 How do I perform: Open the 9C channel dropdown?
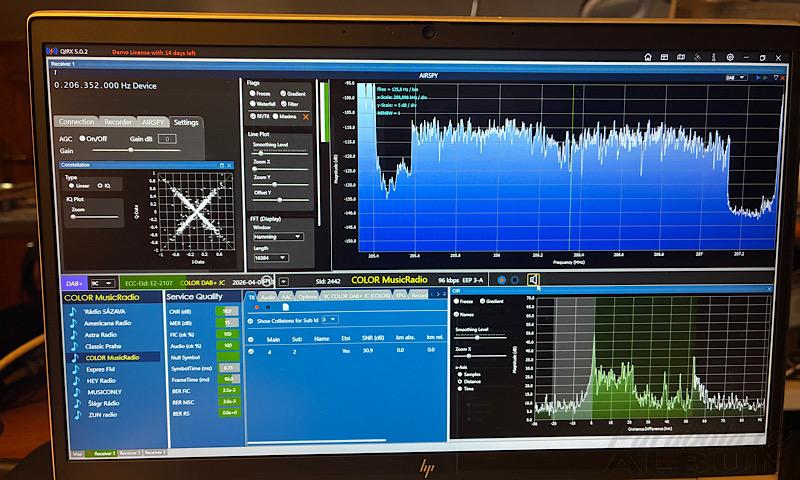[x=100, y=283]
